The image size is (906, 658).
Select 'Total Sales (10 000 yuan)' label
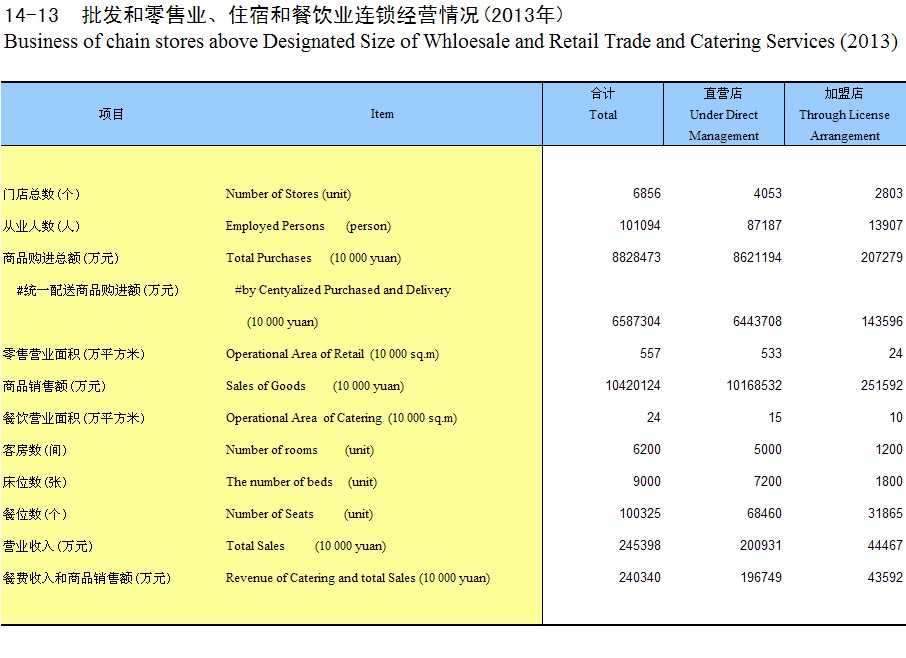pyautogui.click(x=306, y=546)
